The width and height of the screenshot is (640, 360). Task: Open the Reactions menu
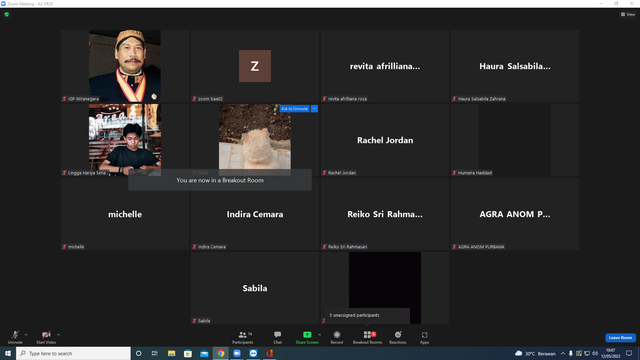pos(398,337)
